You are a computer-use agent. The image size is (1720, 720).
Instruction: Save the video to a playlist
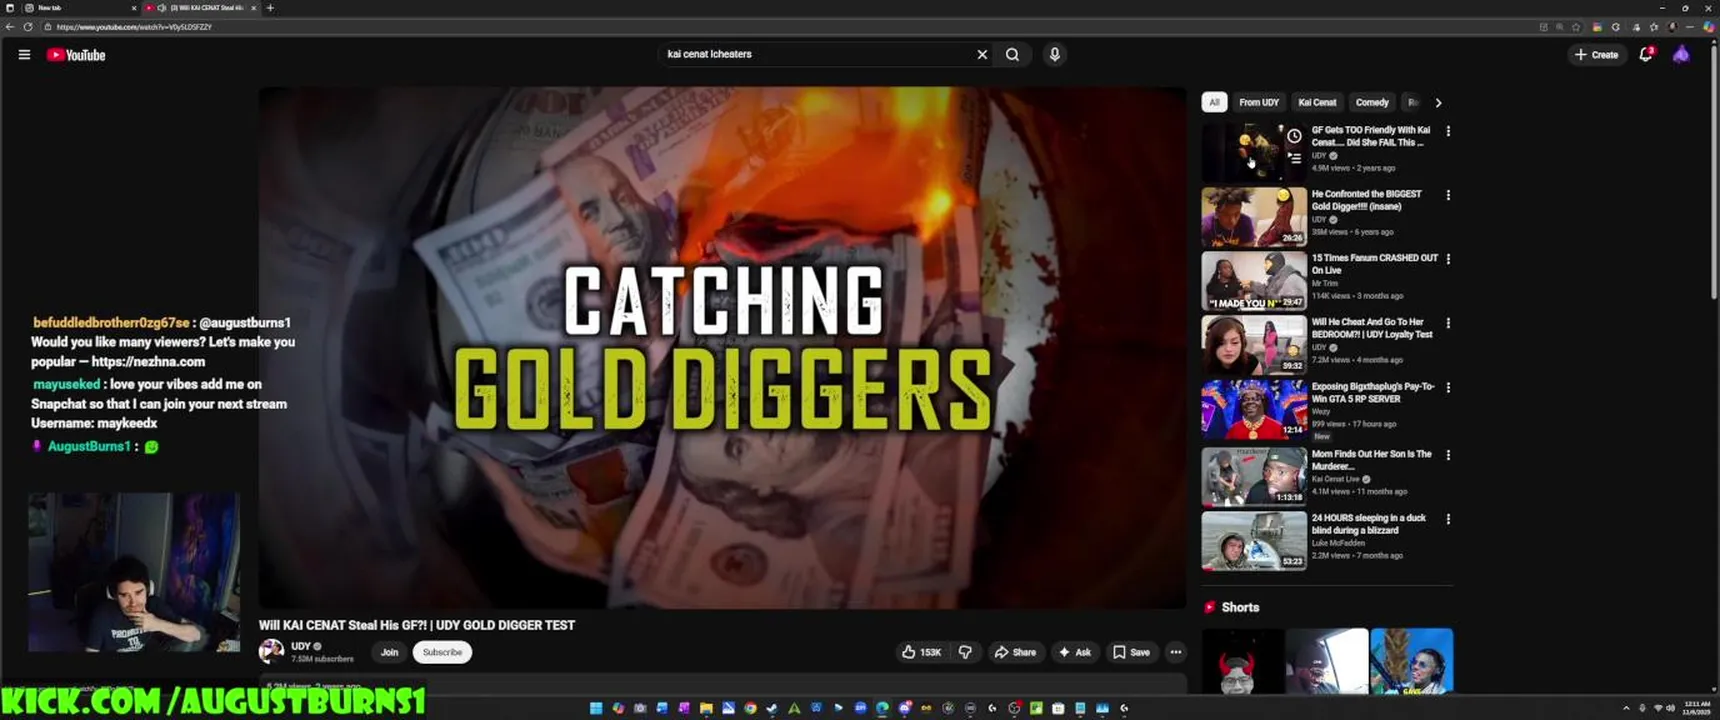pos(1131,652)
